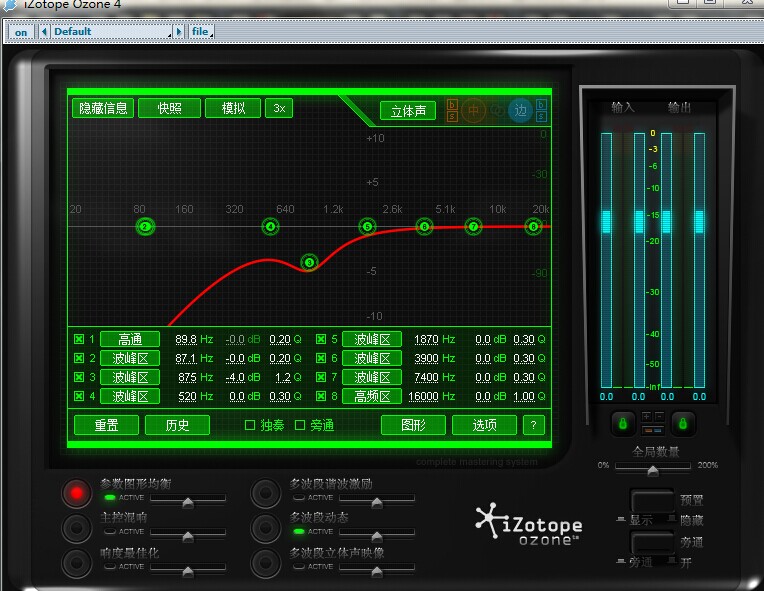Flip the 预置 显示/隐藏 presets switch
The image size is (764, 591).
652,500
